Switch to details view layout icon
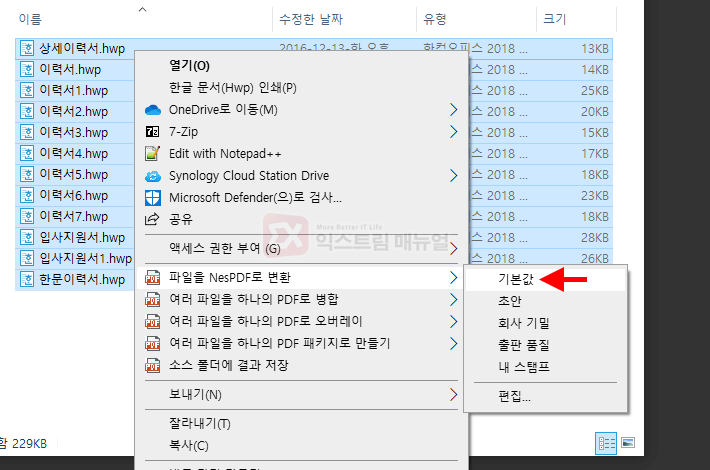The height and width of the screenshot is (470, 710). coord(606,443)
